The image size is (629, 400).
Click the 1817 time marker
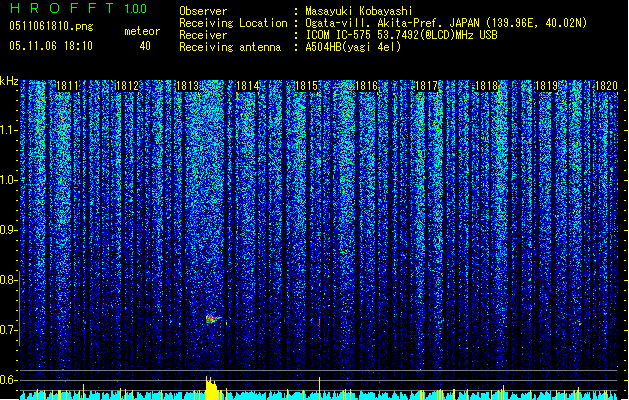tap(427, 86)
